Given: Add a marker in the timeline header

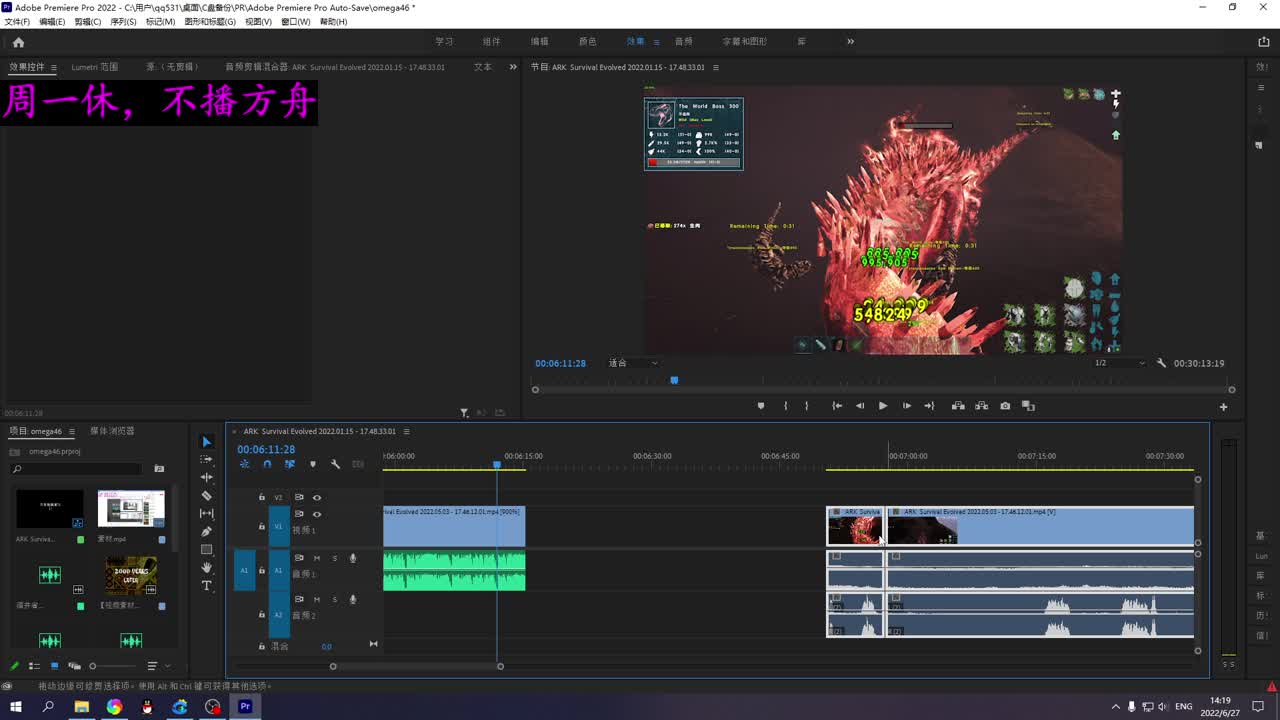Looking at the screenshot, I should click(x=313, y=464).
